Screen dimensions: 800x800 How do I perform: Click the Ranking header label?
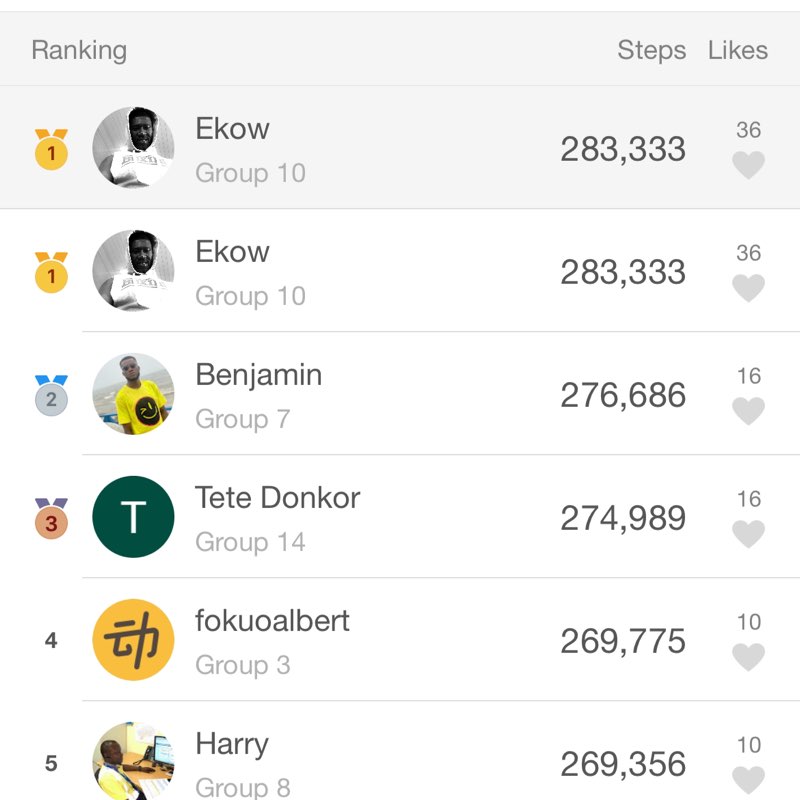[79, 50]
